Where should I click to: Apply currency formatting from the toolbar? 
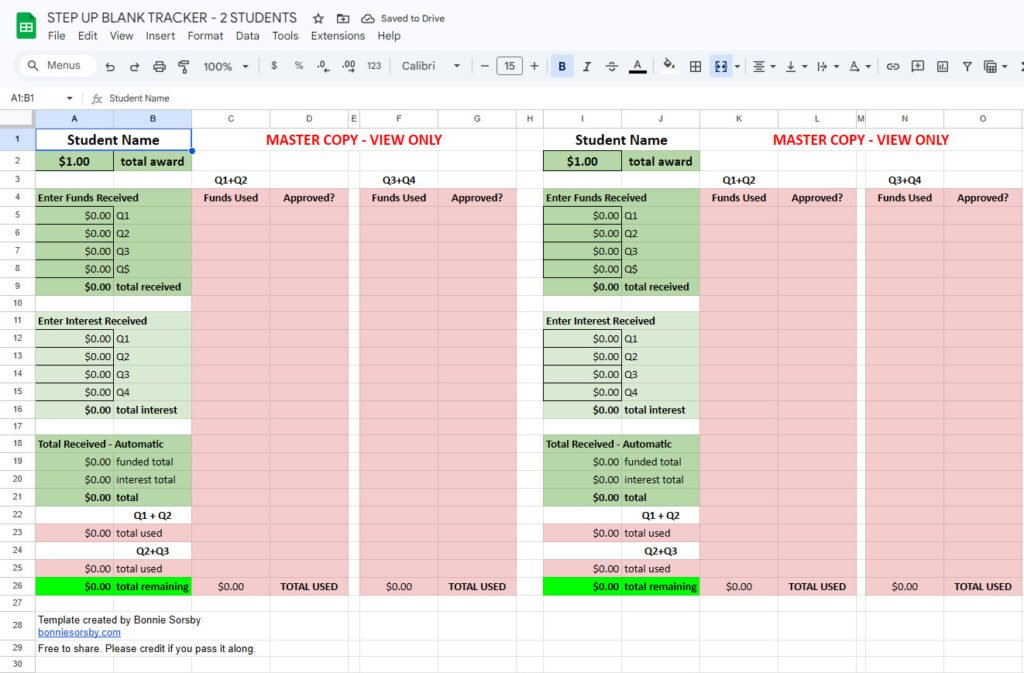(274, 66)
